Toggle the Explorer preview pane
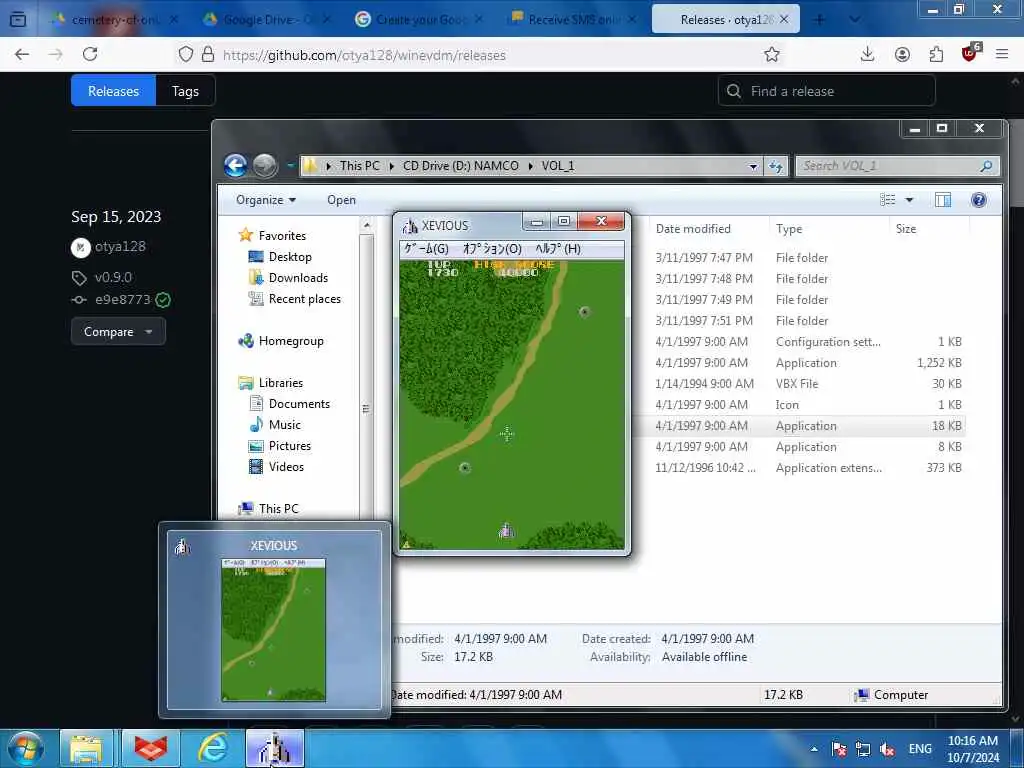1024x768 pixels. pos(942,200)
